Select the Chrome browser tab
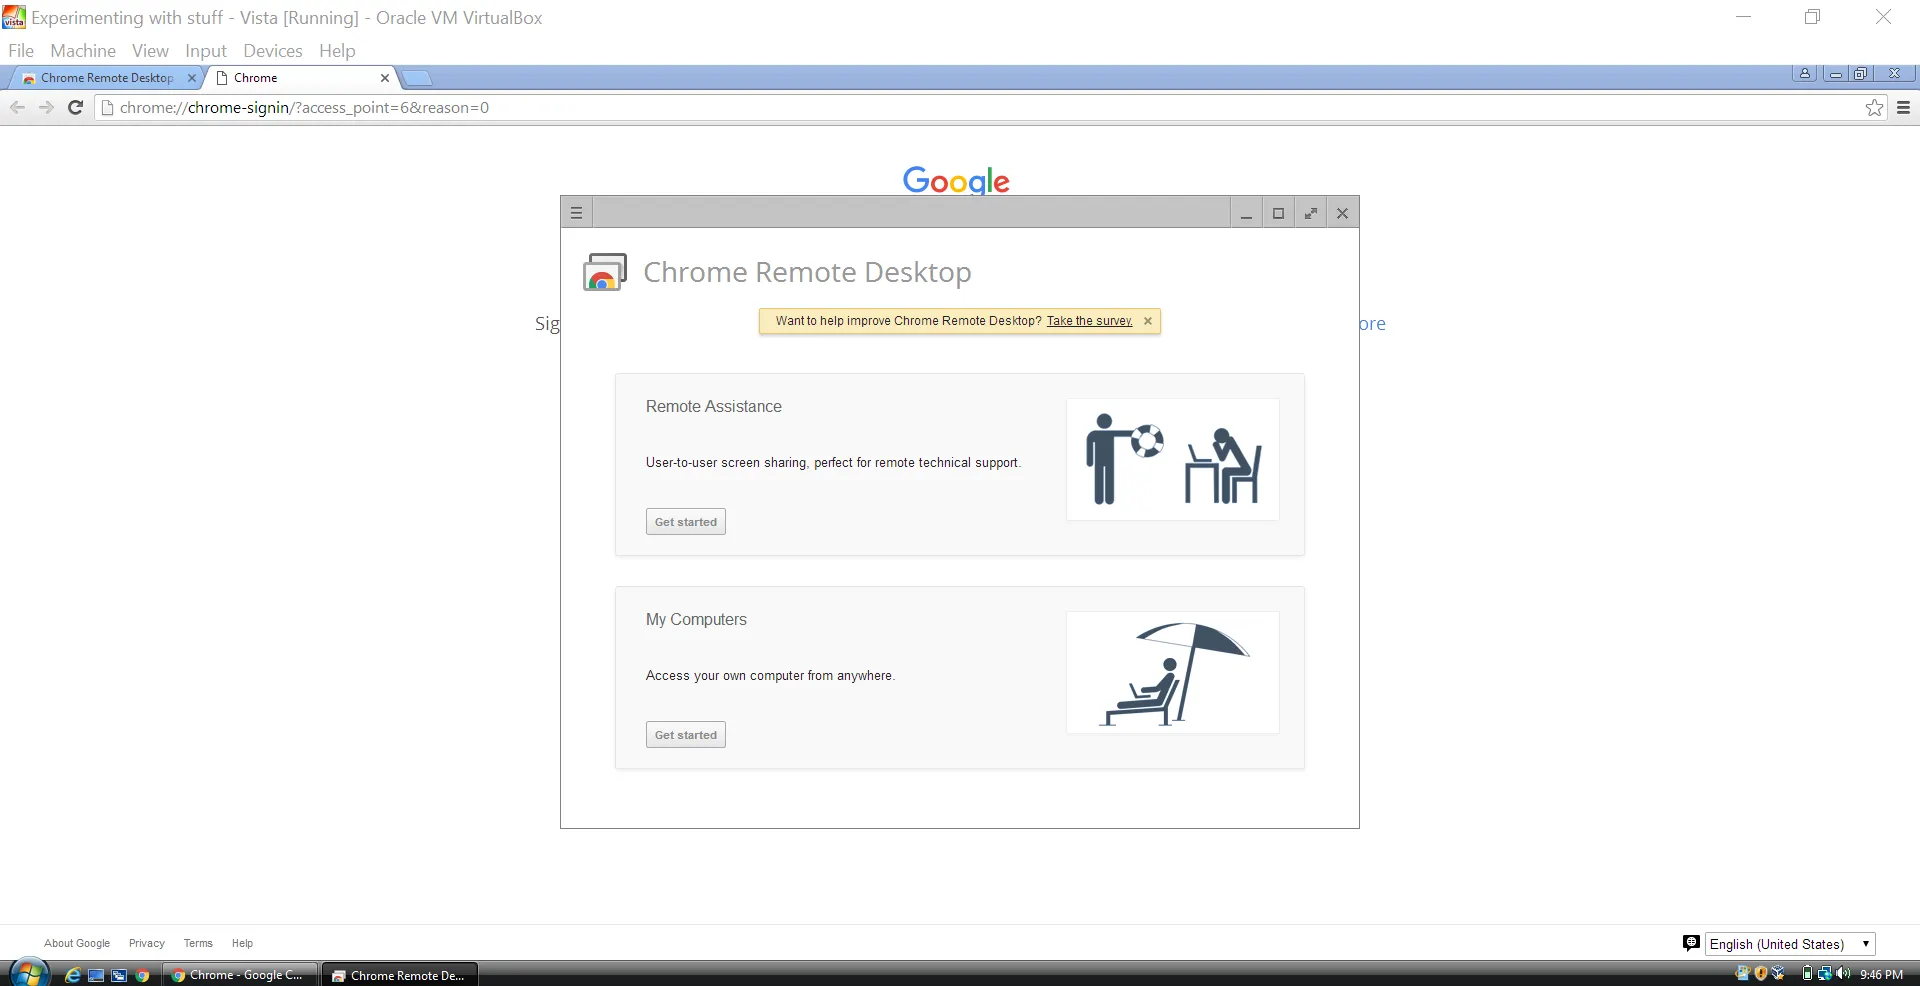This screenshot has height=986, width=1920. pyautogui.click(x=300, y=78)
